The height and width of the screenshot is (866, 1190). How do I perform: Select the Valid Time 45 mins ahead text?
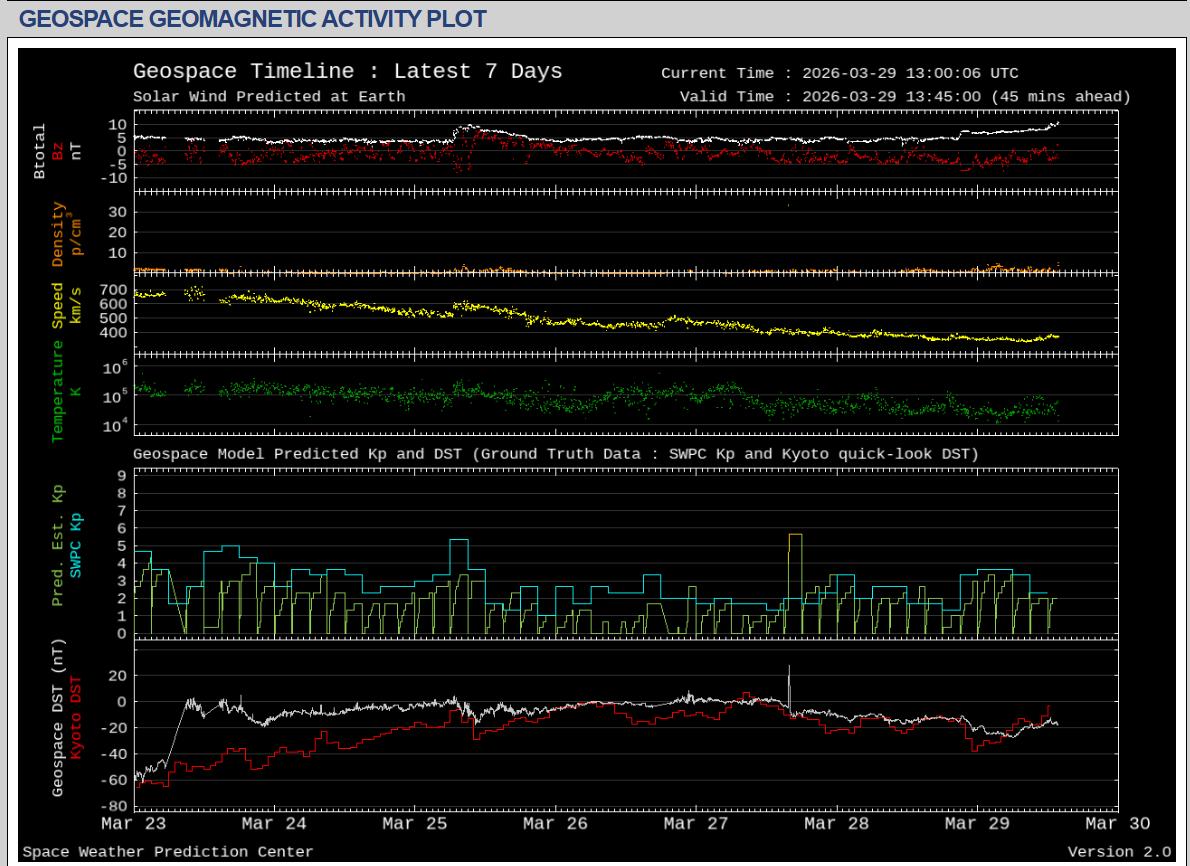click(904, 97)
